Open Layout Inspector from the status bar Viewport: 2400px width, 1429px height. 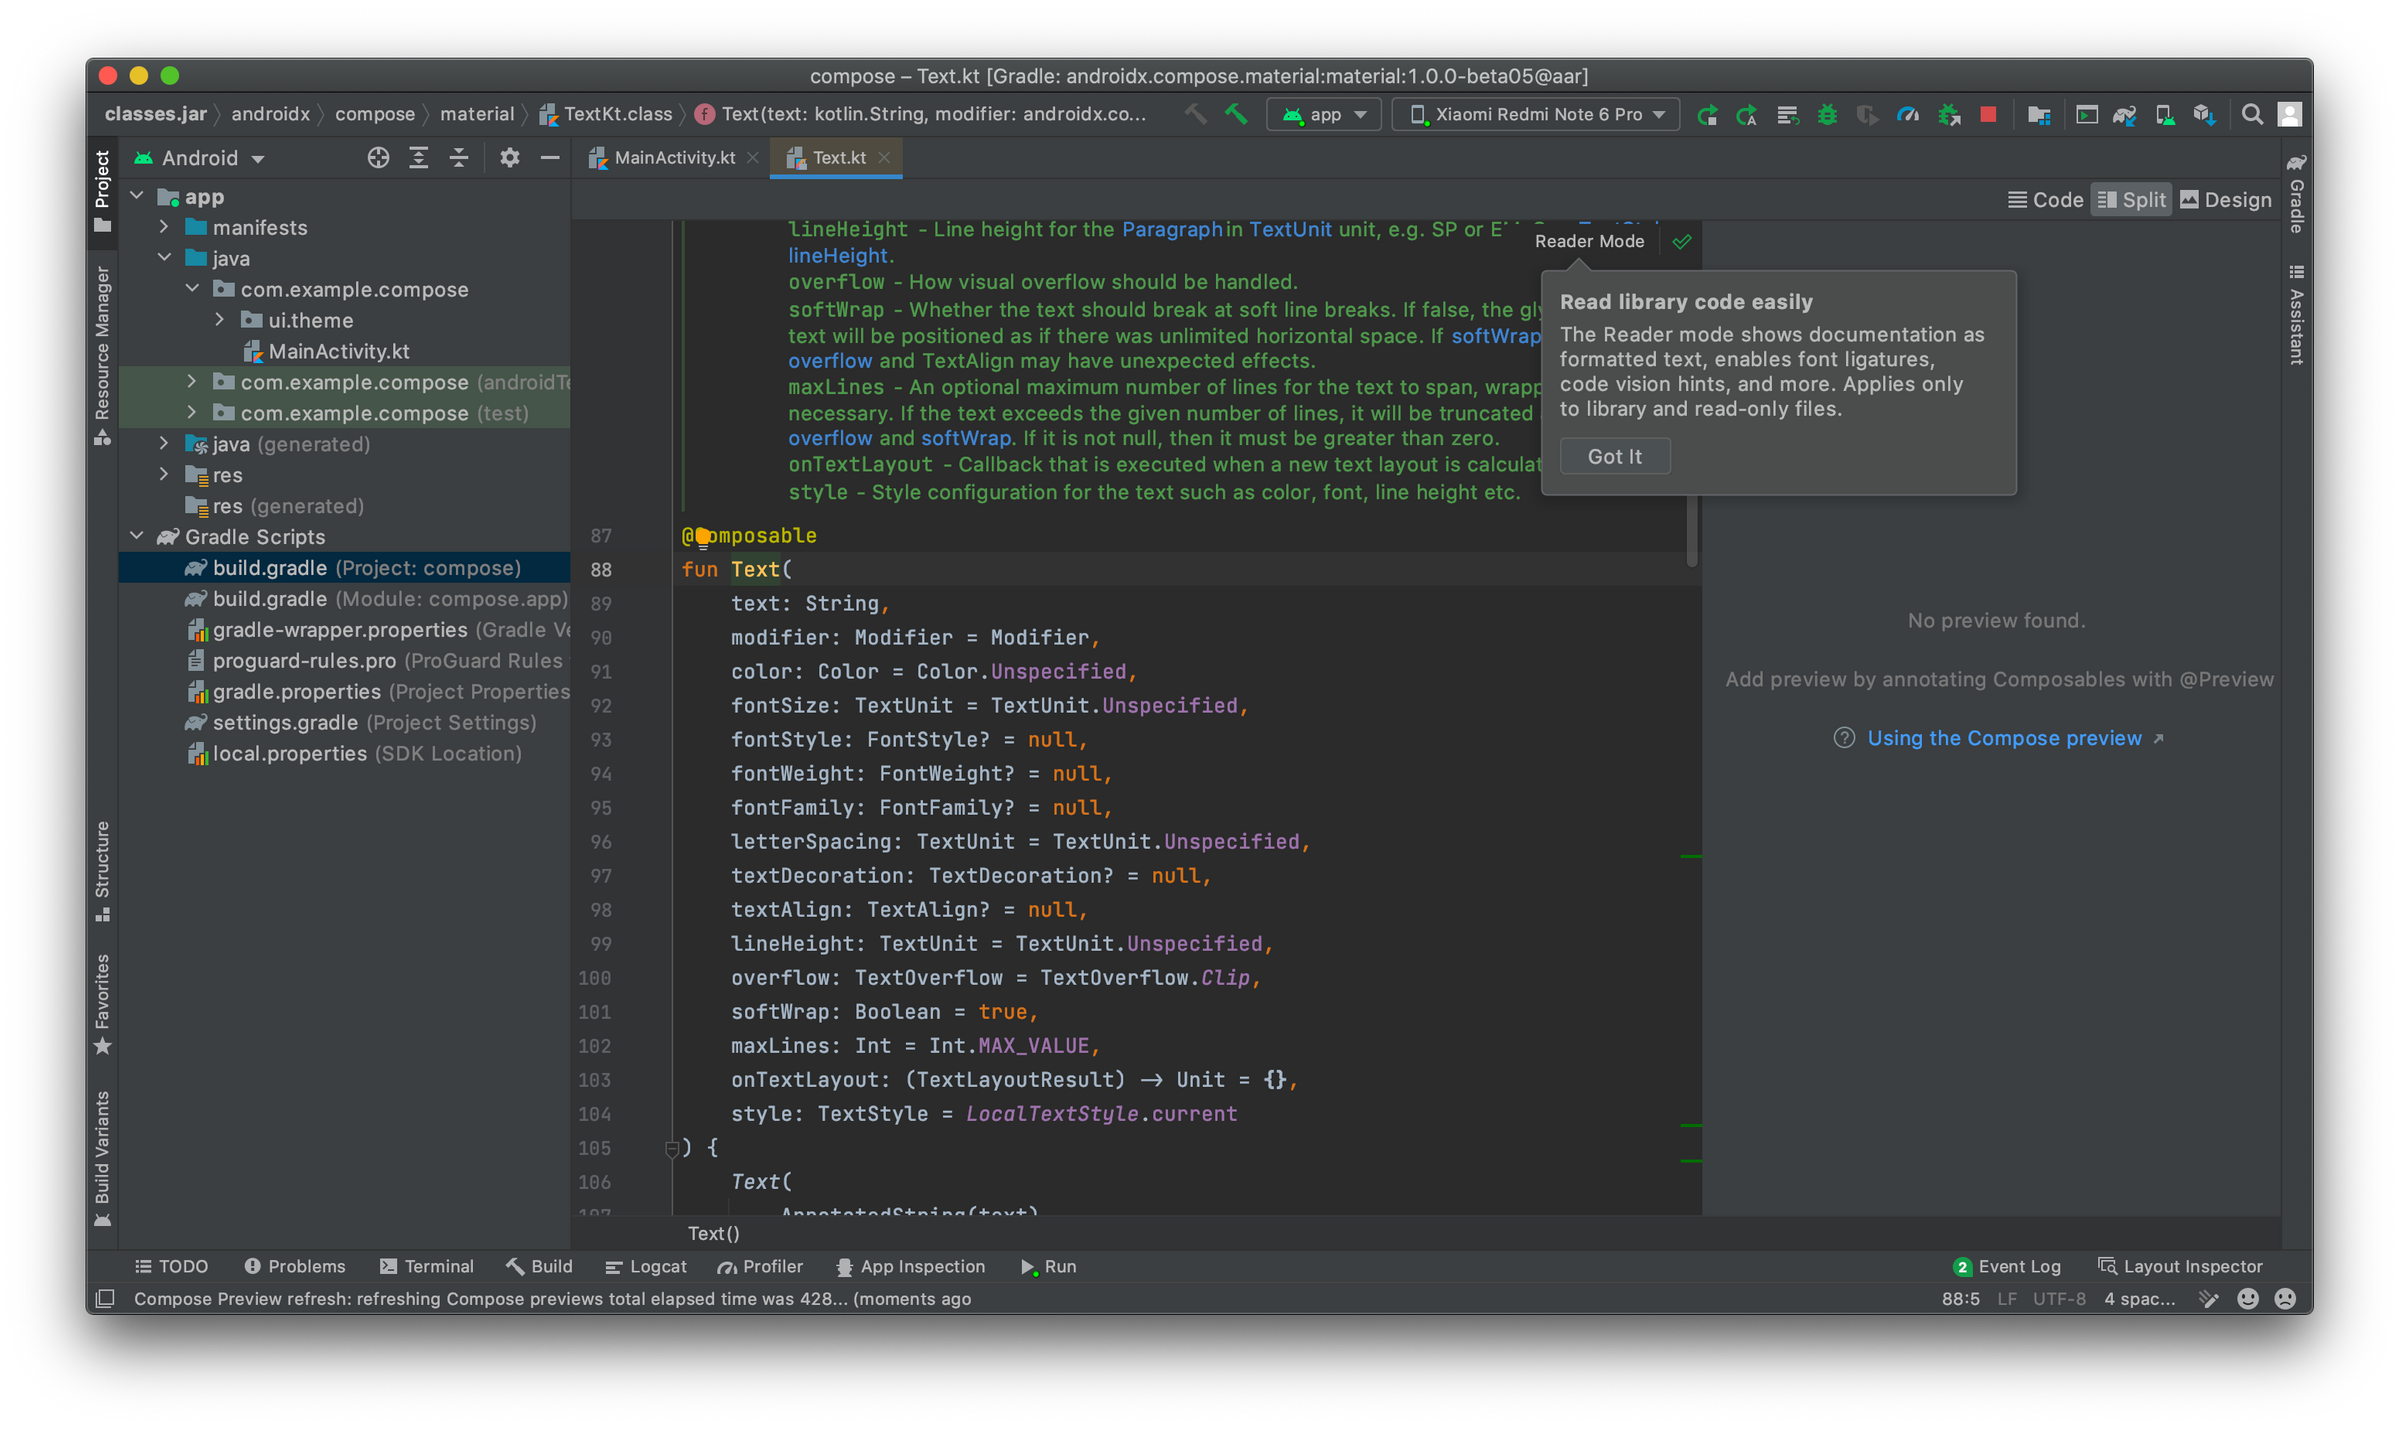(x=2180, y=1266)
